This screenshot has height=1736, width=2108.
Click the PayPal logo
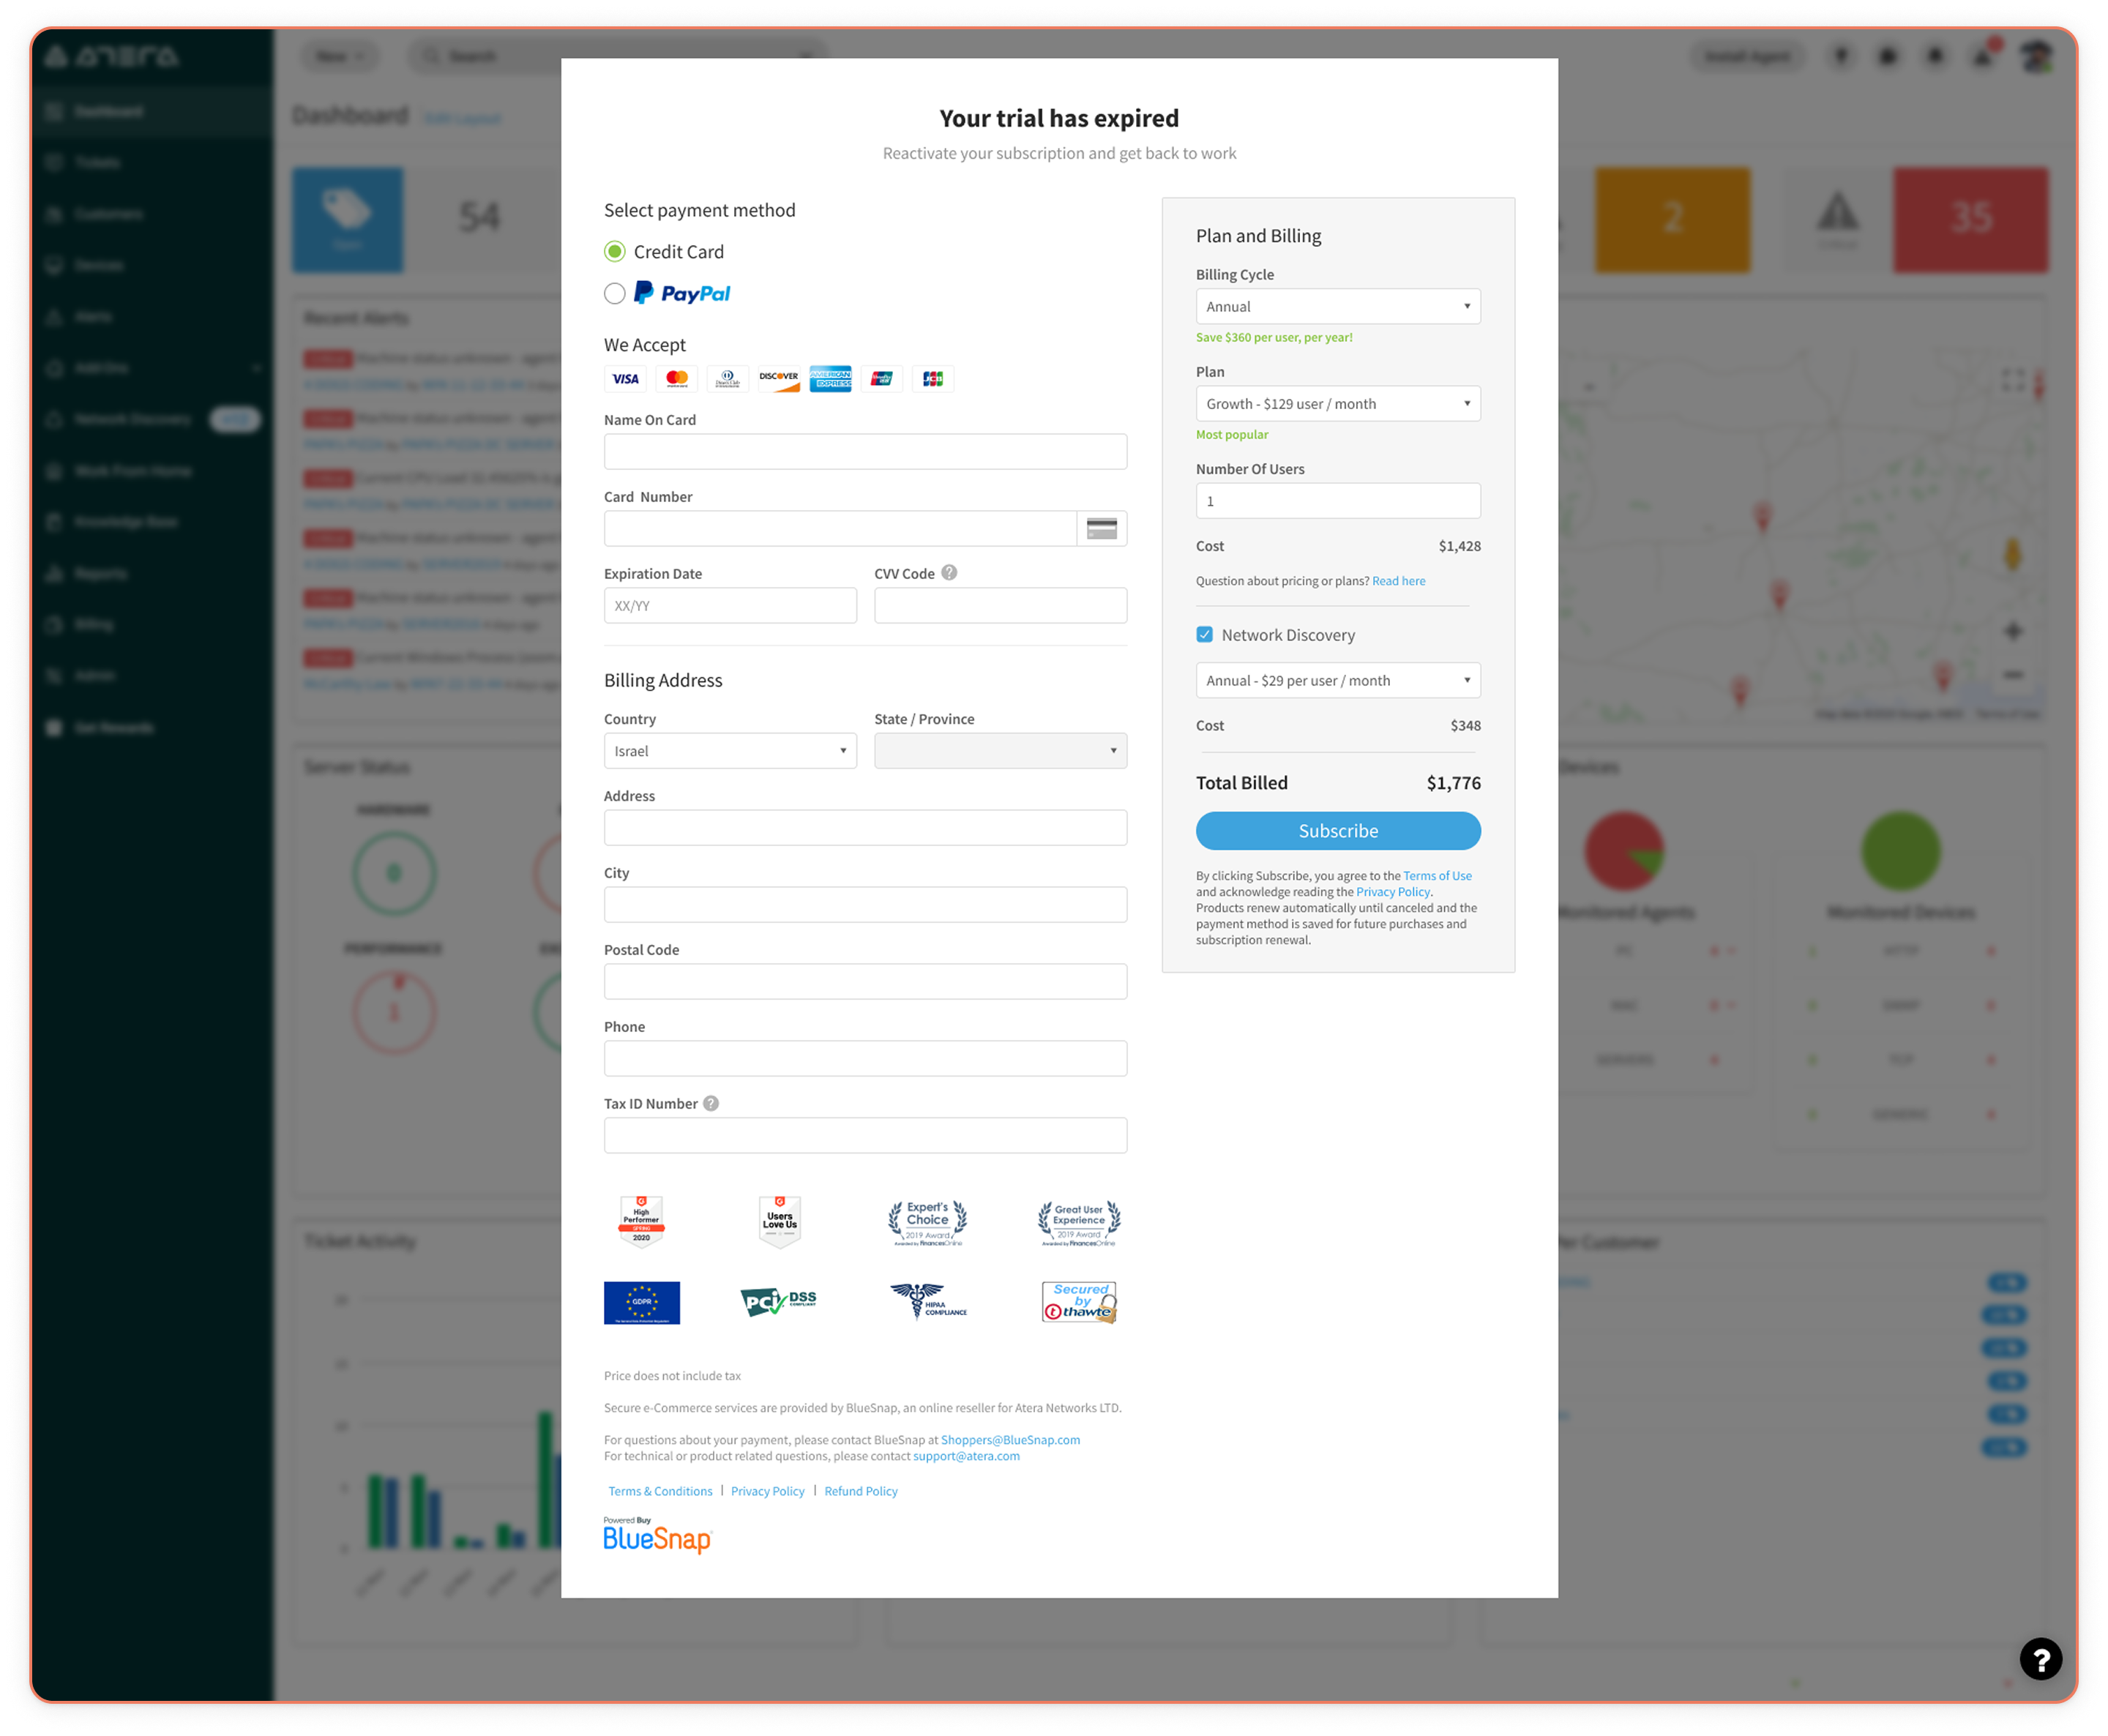click(x=682, y=293)
